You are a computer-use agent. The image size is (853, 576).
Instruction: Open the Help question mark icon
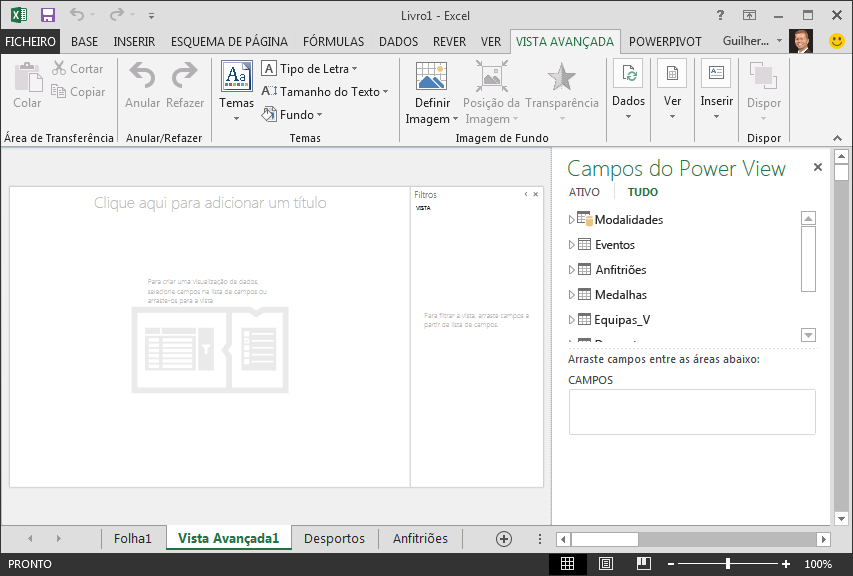(x=720, y=15)
